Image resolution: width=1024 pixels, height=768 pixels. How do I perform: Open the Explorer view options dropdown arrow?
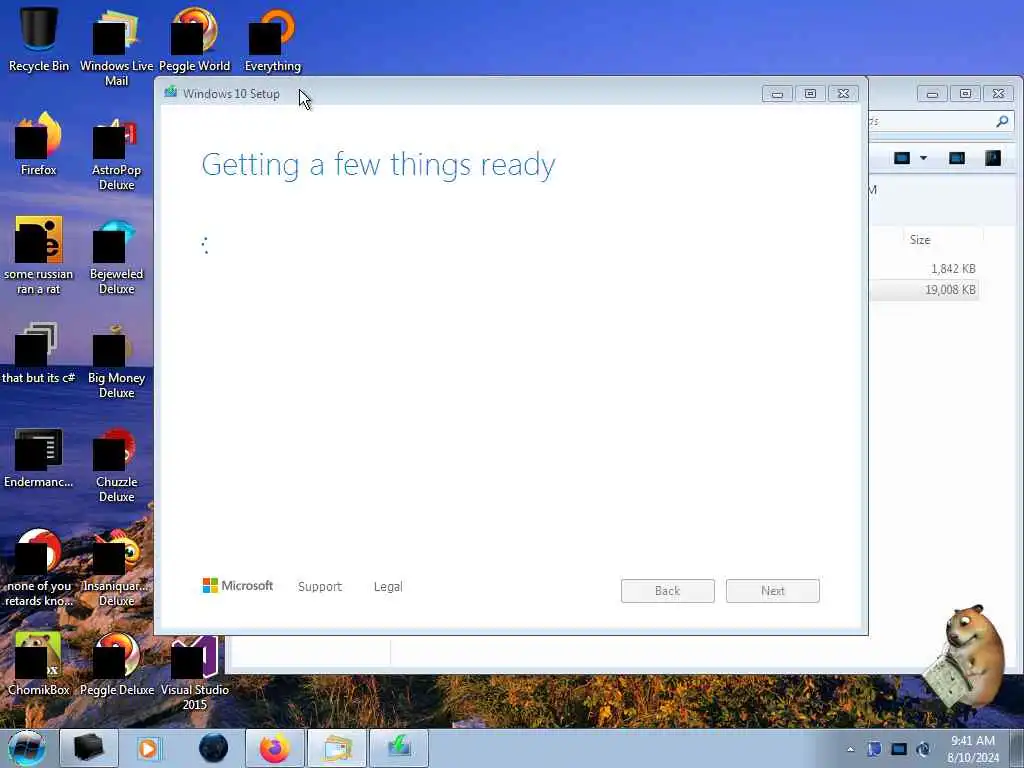(x=923, y=158)
